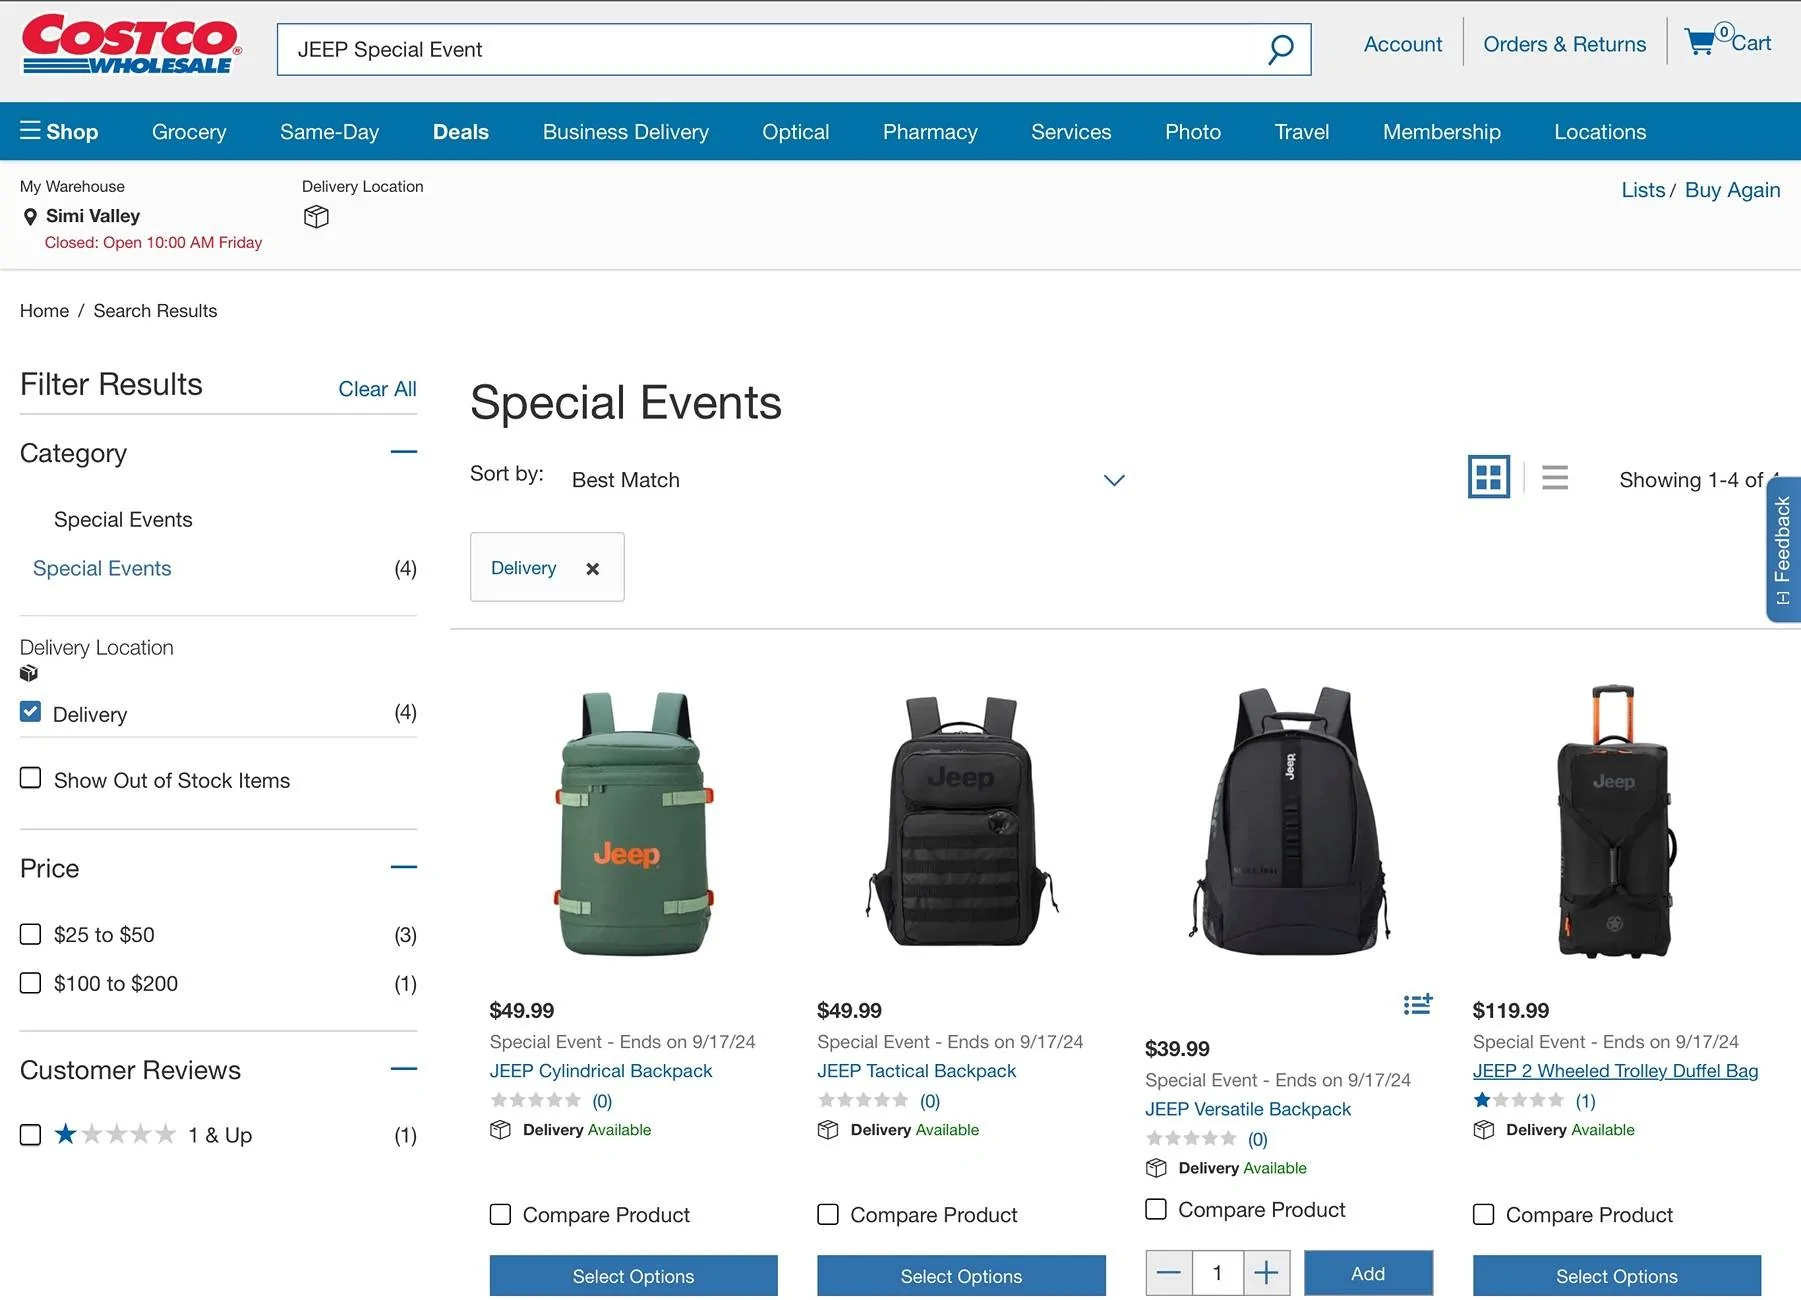Go to Home breadcrumb
This screenshot has height=1300, width=1801.
click(45, 311)
